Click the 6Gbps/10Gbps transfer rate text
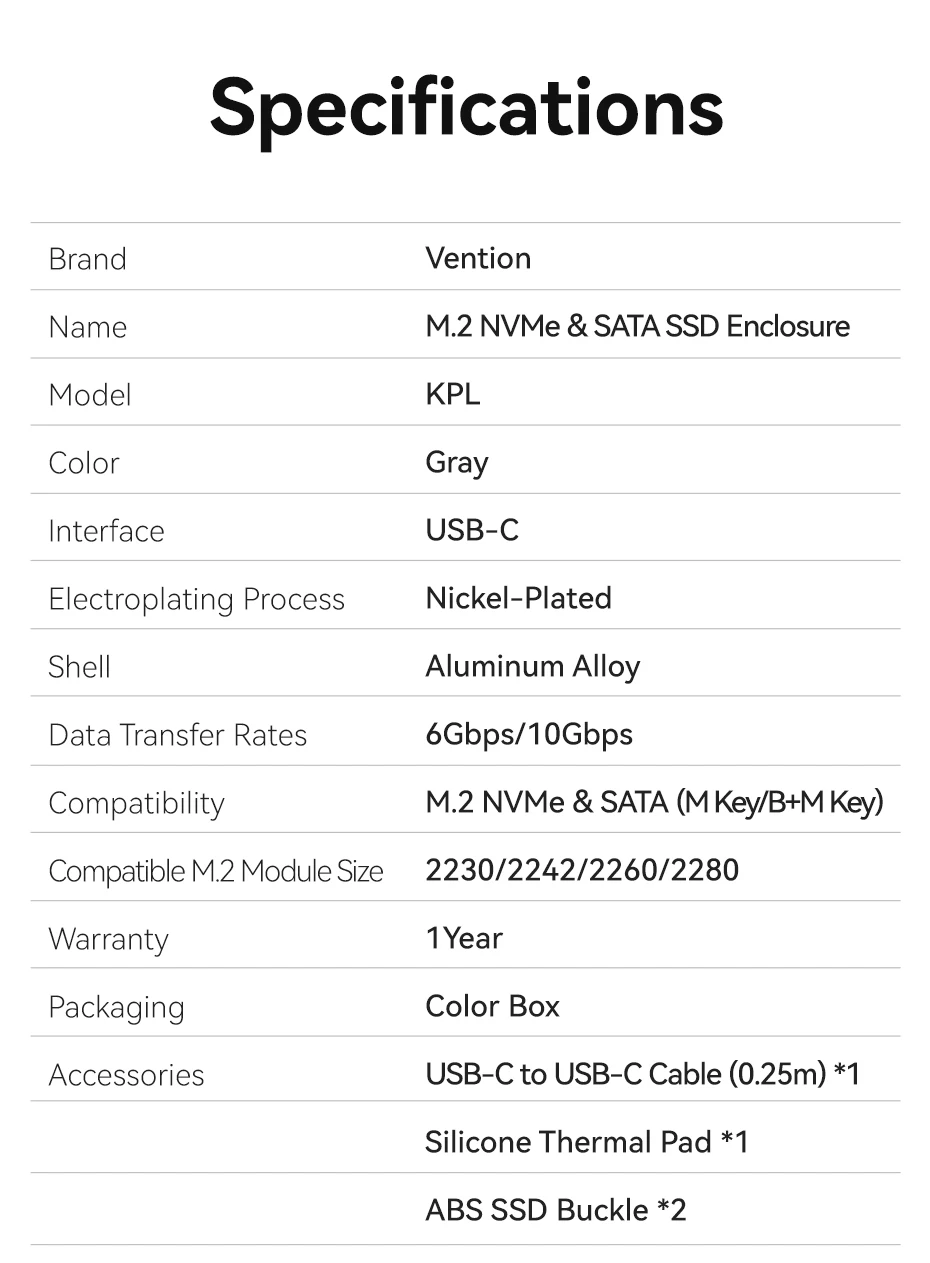 [x=529, y=734]
